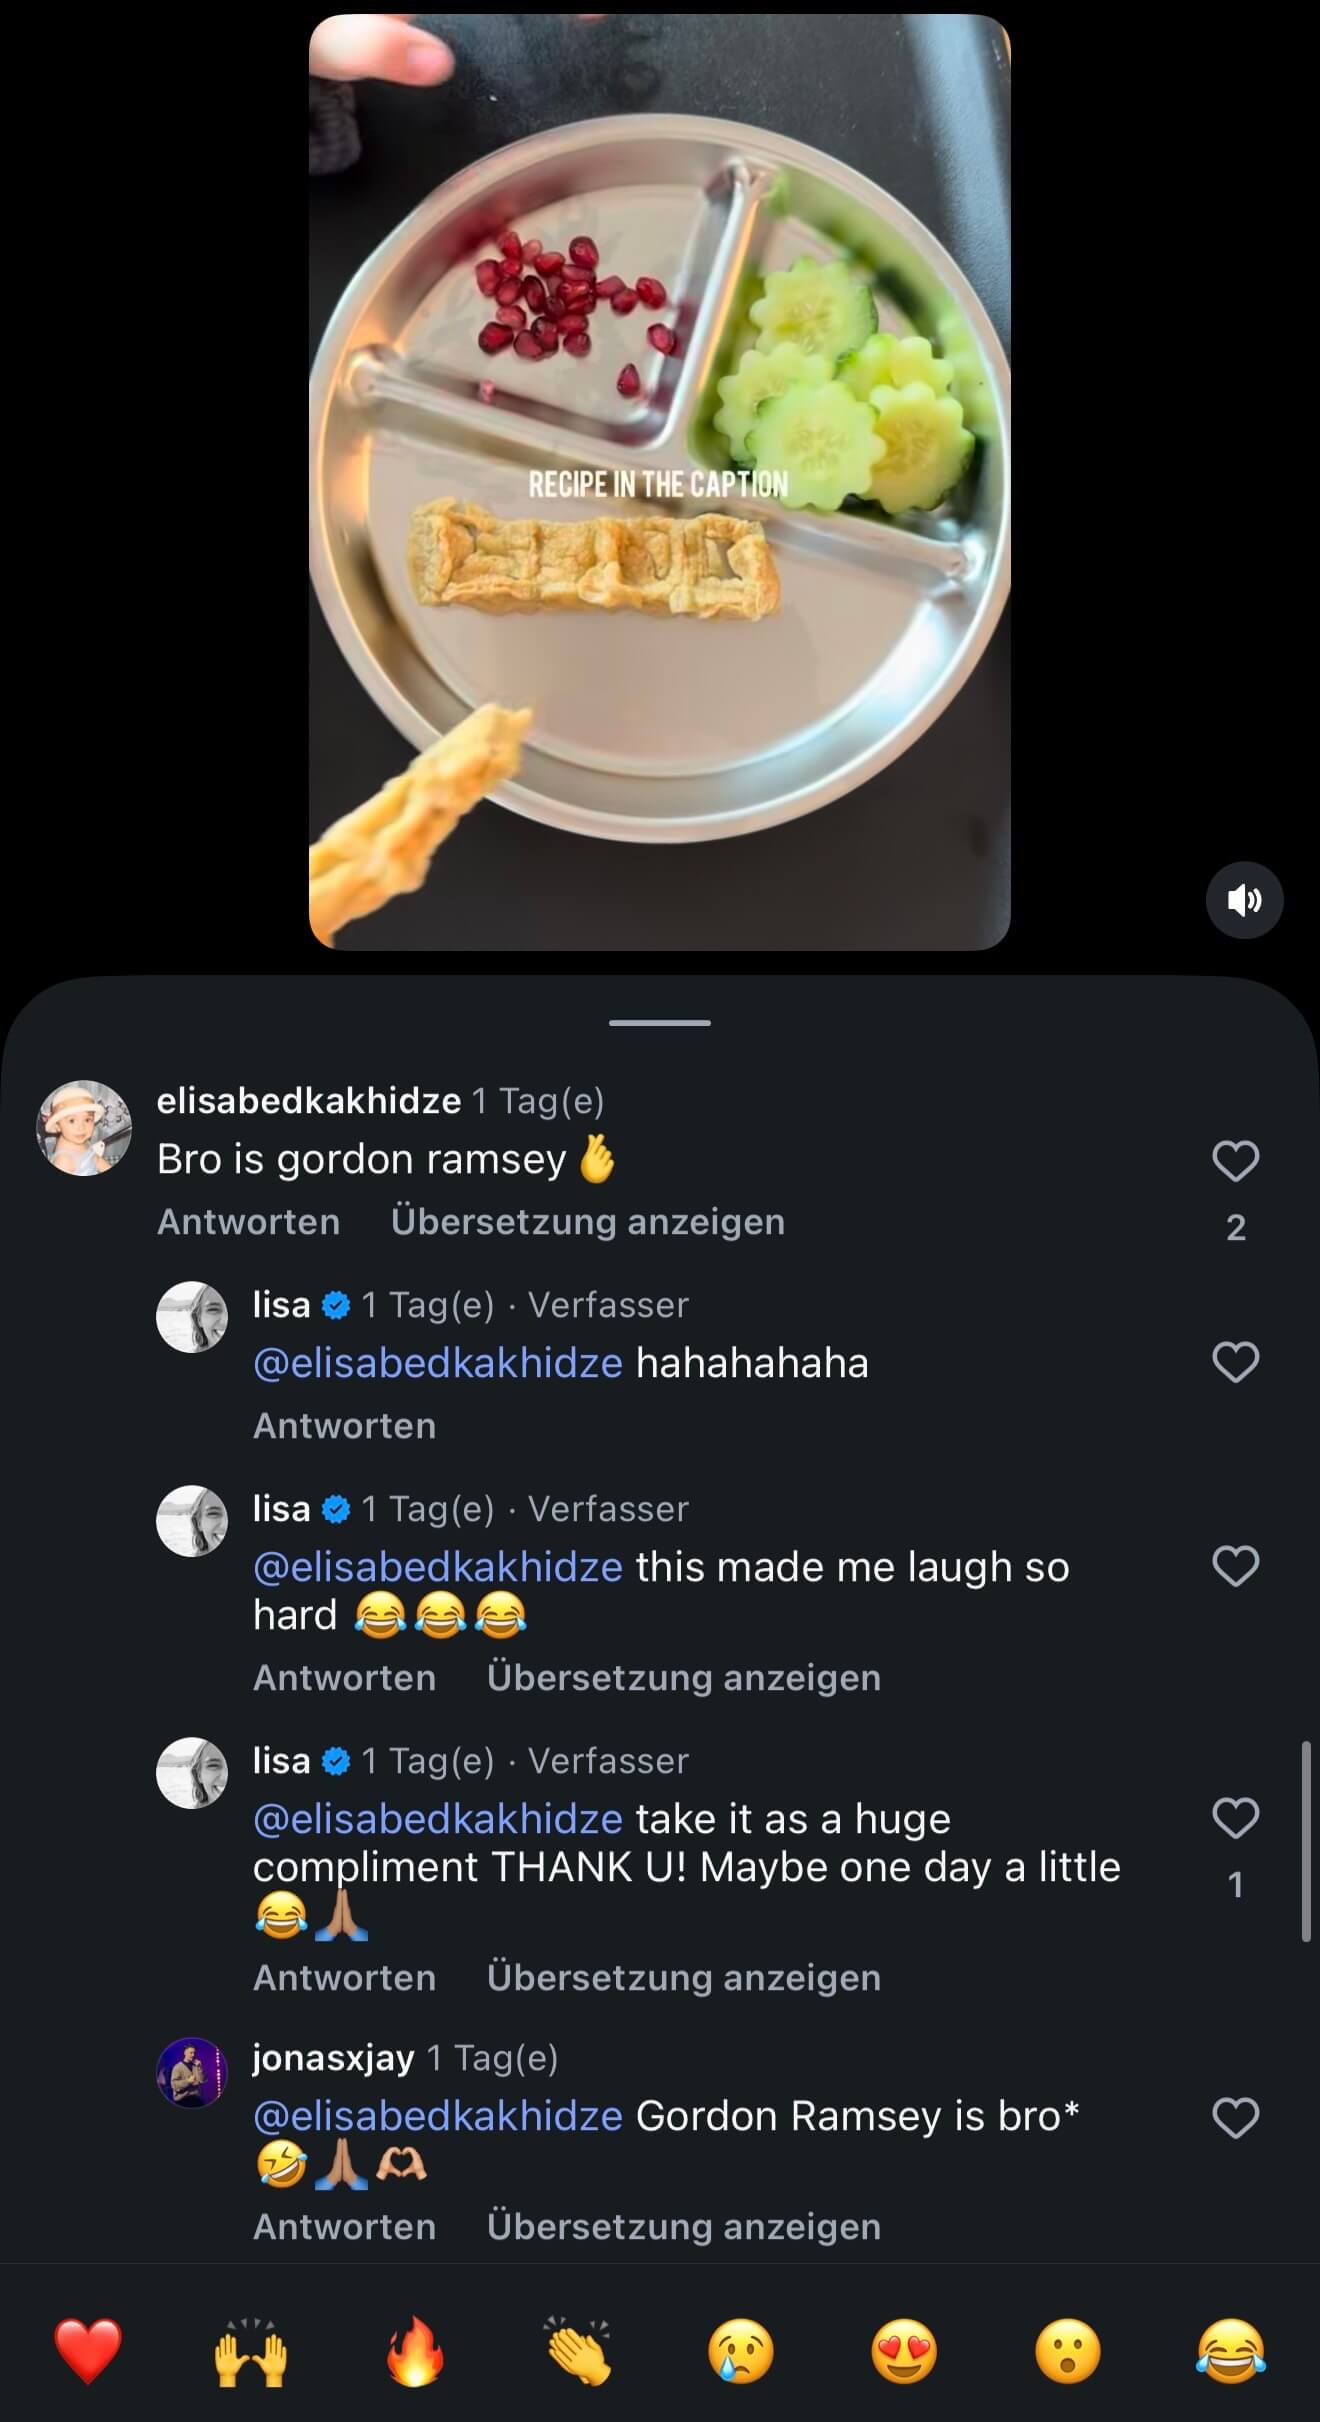1320x2422 pixels.
Task: Like lisa's 'take it as a huge compliment' reply
Action: click(1235, 1818)
